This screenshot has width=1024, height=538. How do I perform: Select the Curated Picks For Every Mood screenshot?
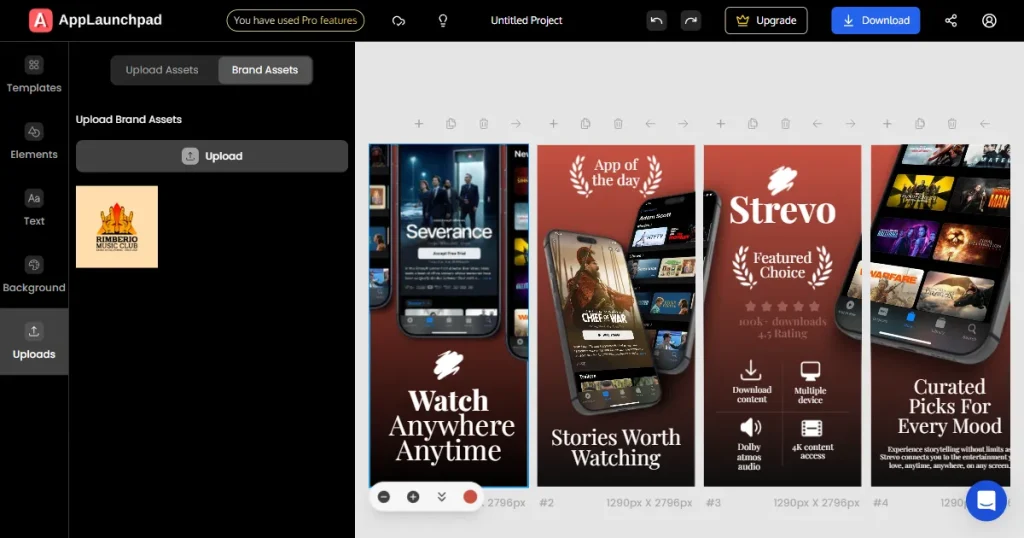coord(940,315)
